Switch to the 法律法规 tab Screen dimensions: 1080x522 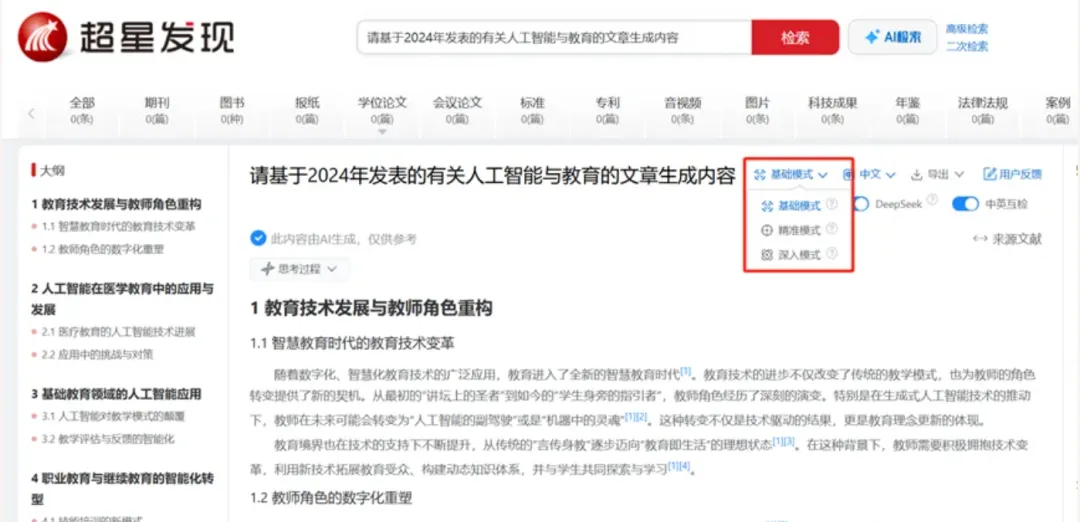point(983,110)
